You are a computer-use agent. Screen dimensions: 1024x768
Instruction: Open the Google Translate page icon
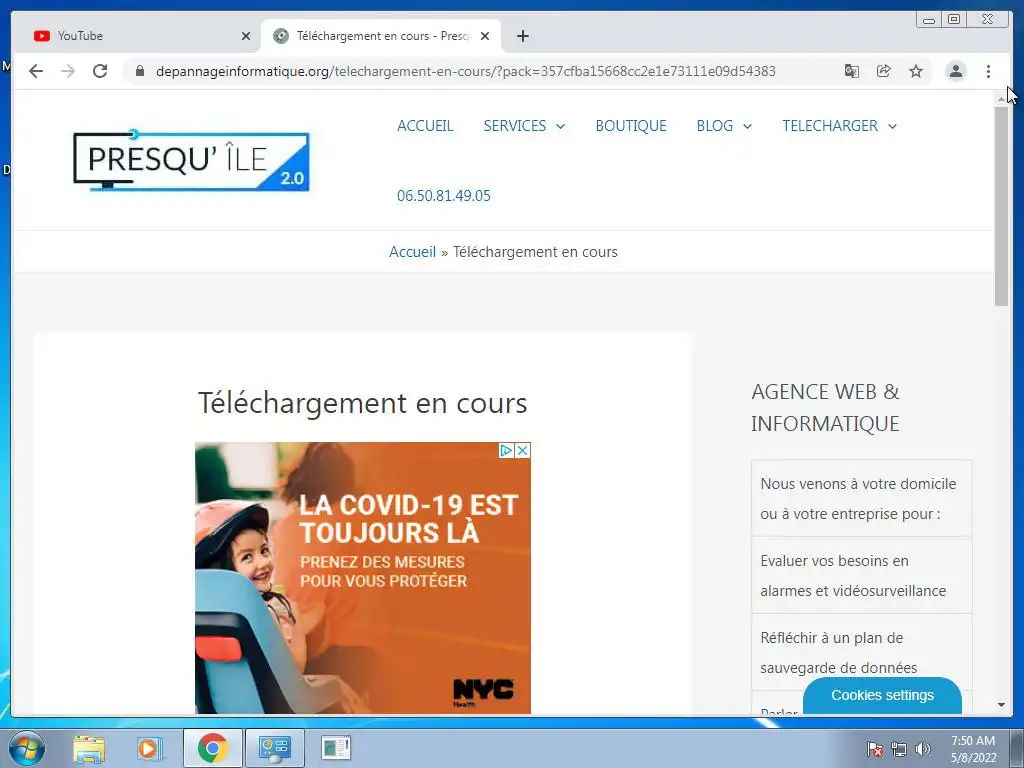click(x=852, y=71)
